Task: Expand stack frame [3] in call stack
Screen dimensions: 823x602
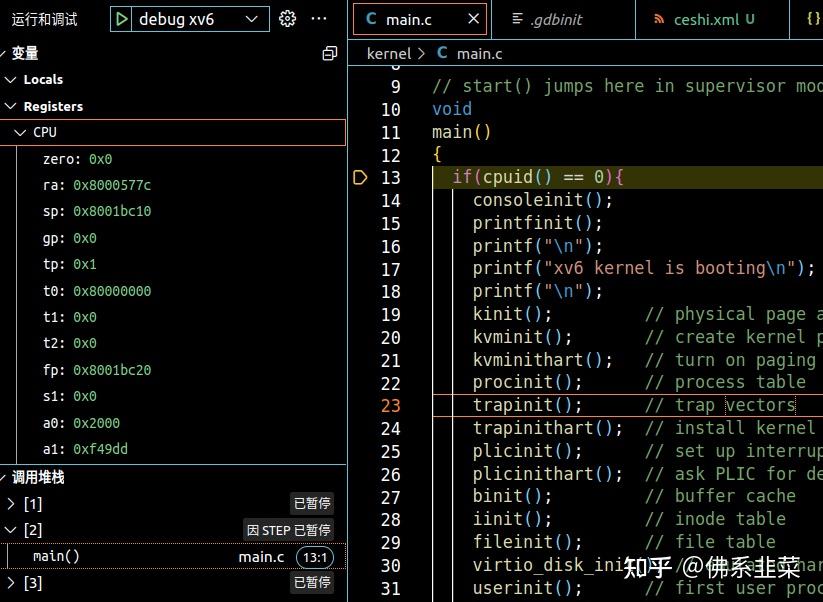Action: tap(11, 582)
